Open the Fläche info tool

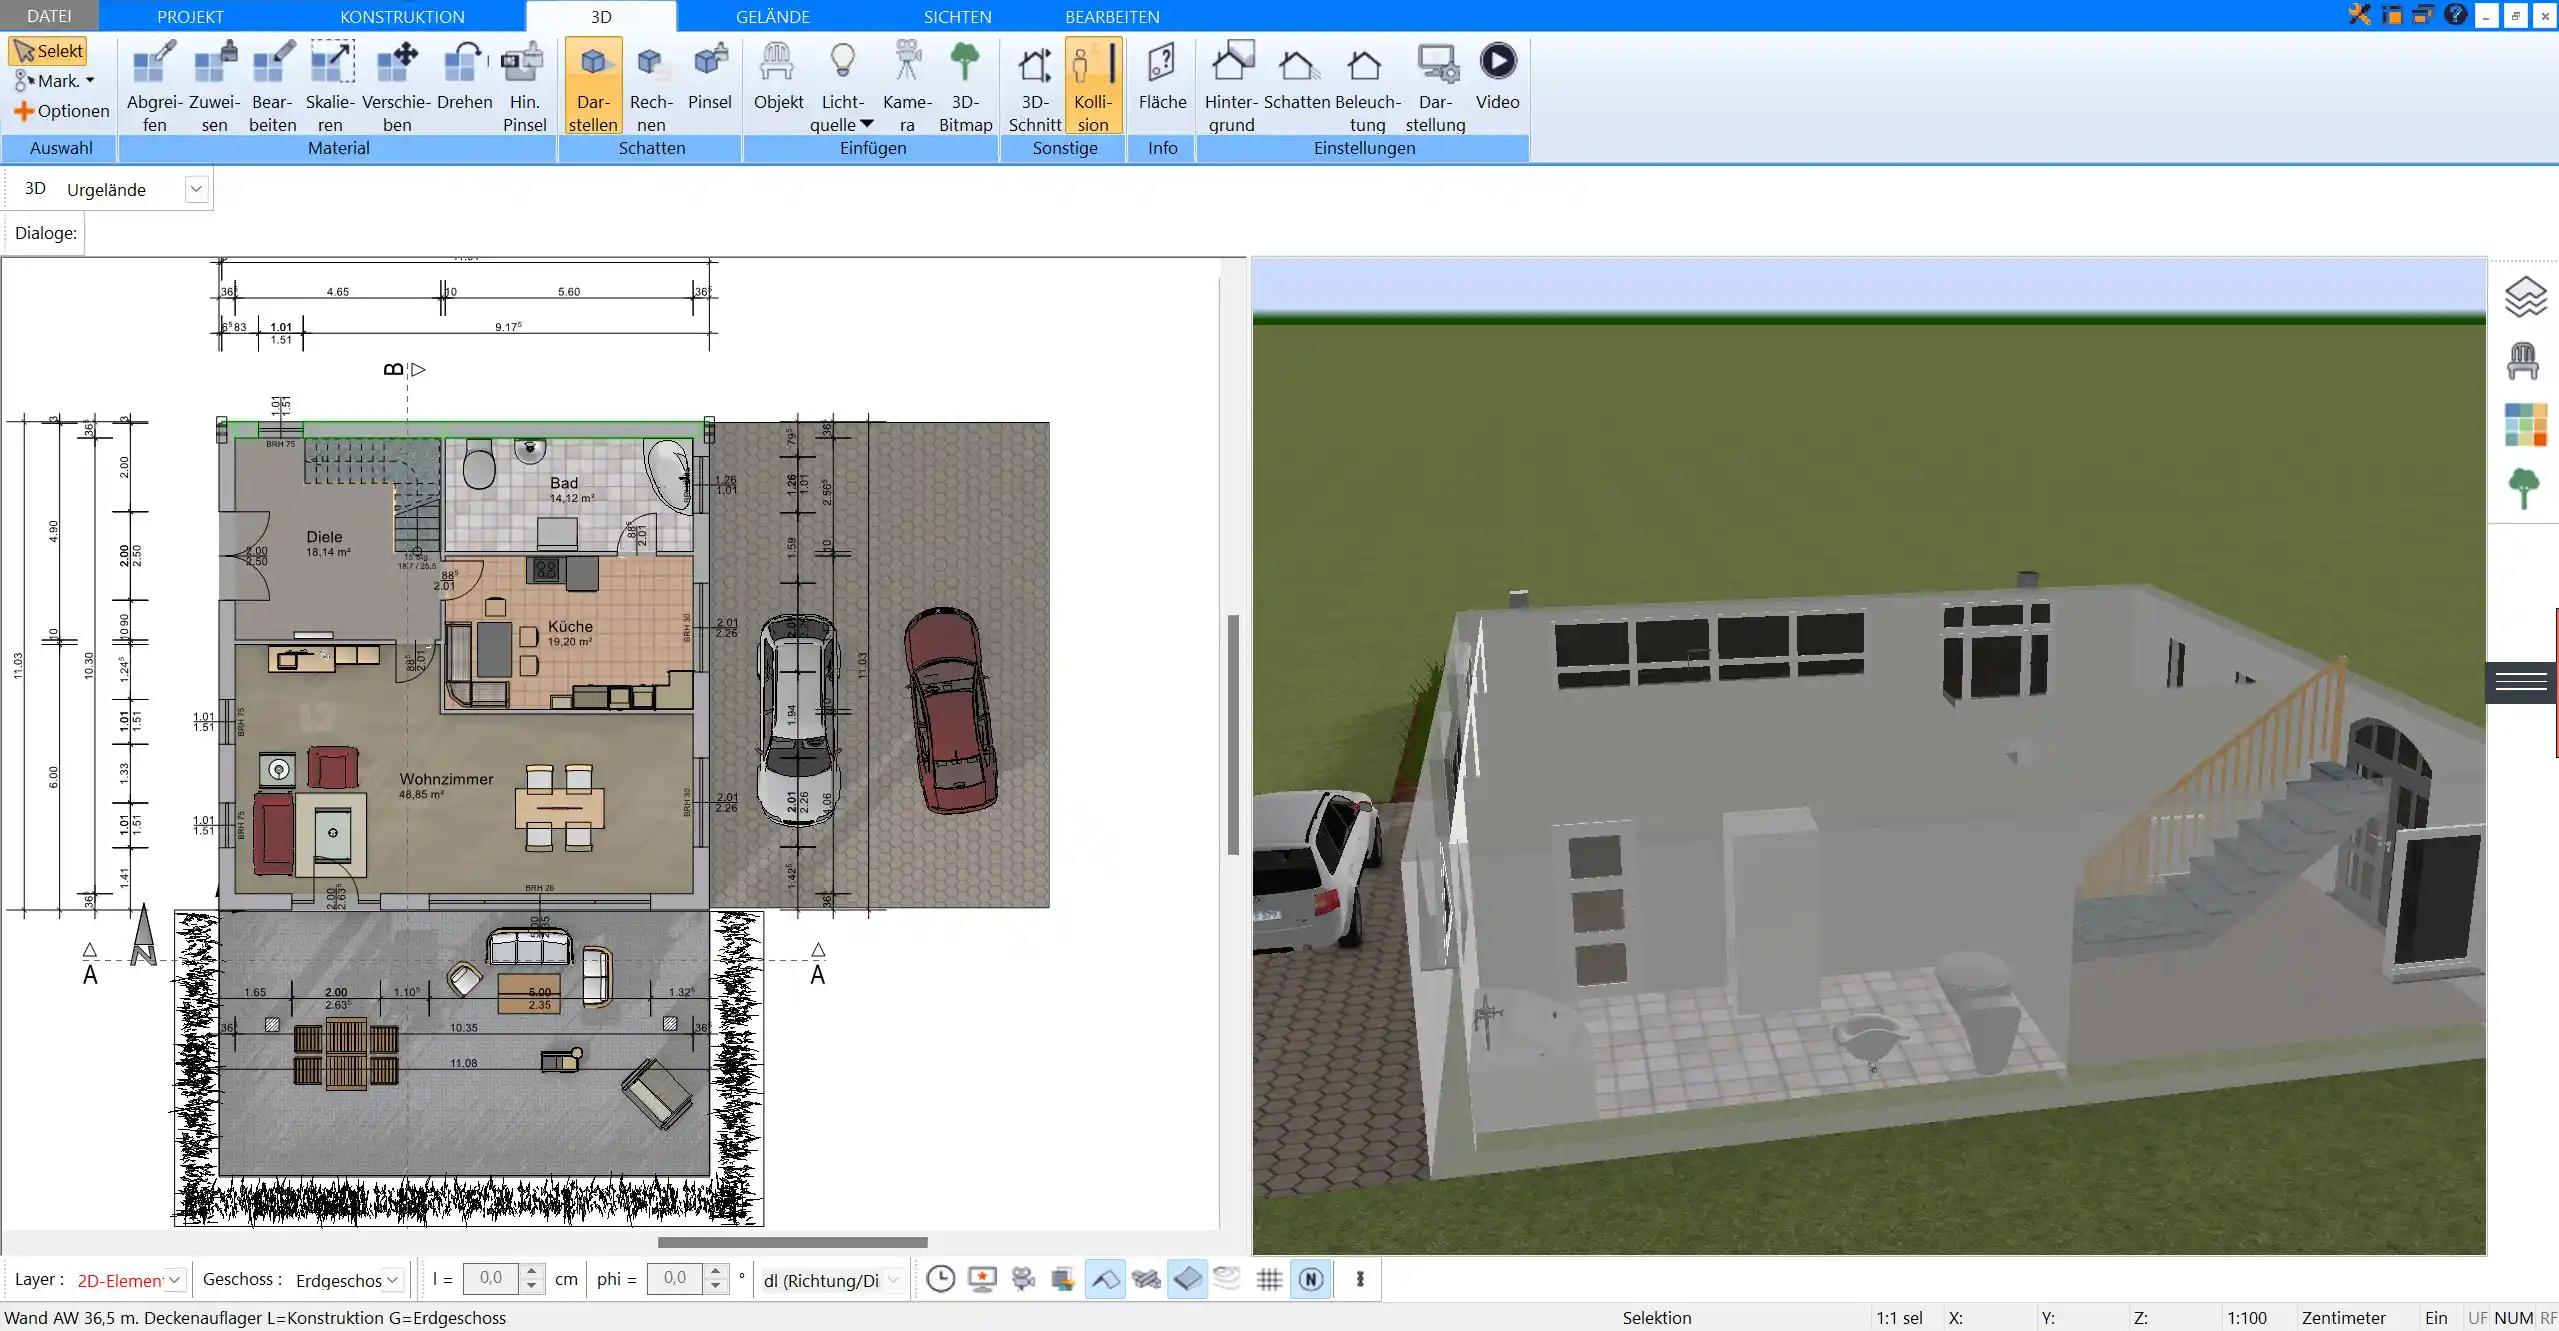[1162, 76]
